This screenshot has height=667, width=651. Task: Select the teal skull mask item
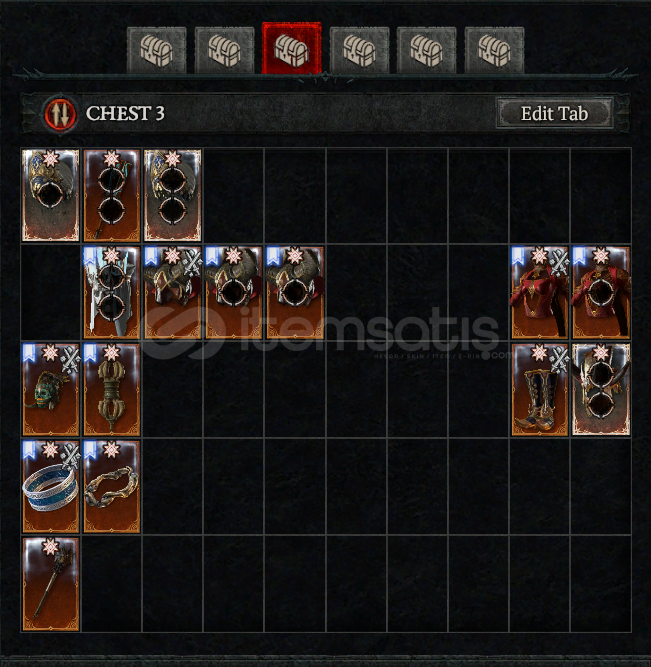coord(51,389)
